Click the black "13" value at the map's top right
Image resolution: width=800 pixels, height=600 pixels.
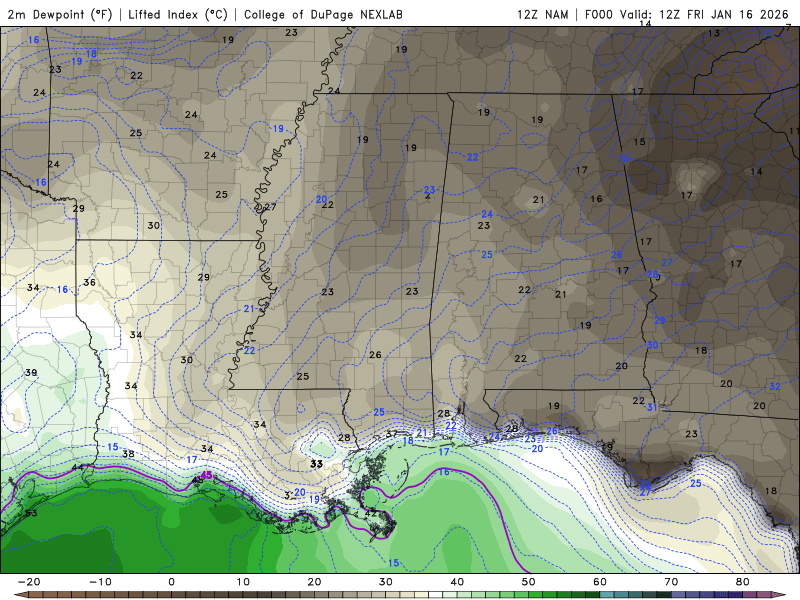tap(714, 33)
